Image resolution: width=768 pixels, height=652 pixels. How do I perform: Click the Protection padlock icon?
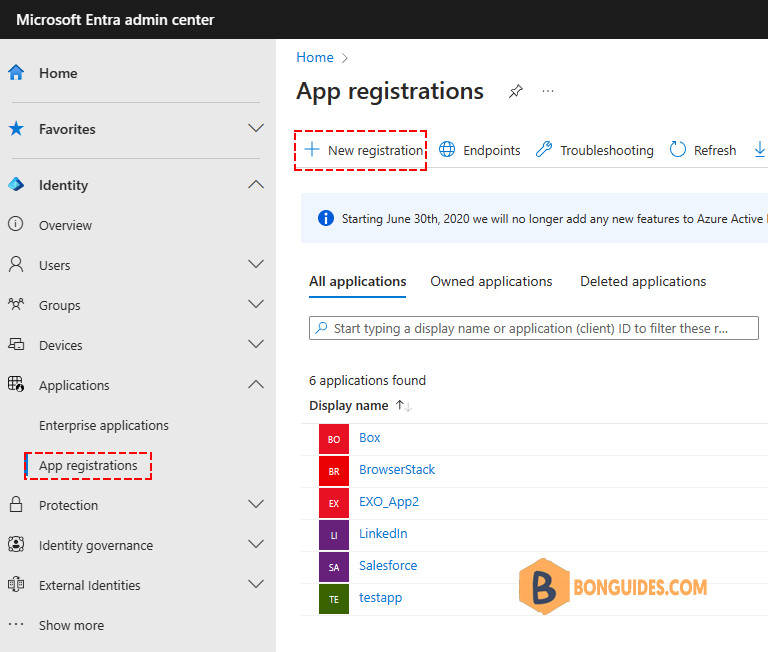tap(16, 504)
